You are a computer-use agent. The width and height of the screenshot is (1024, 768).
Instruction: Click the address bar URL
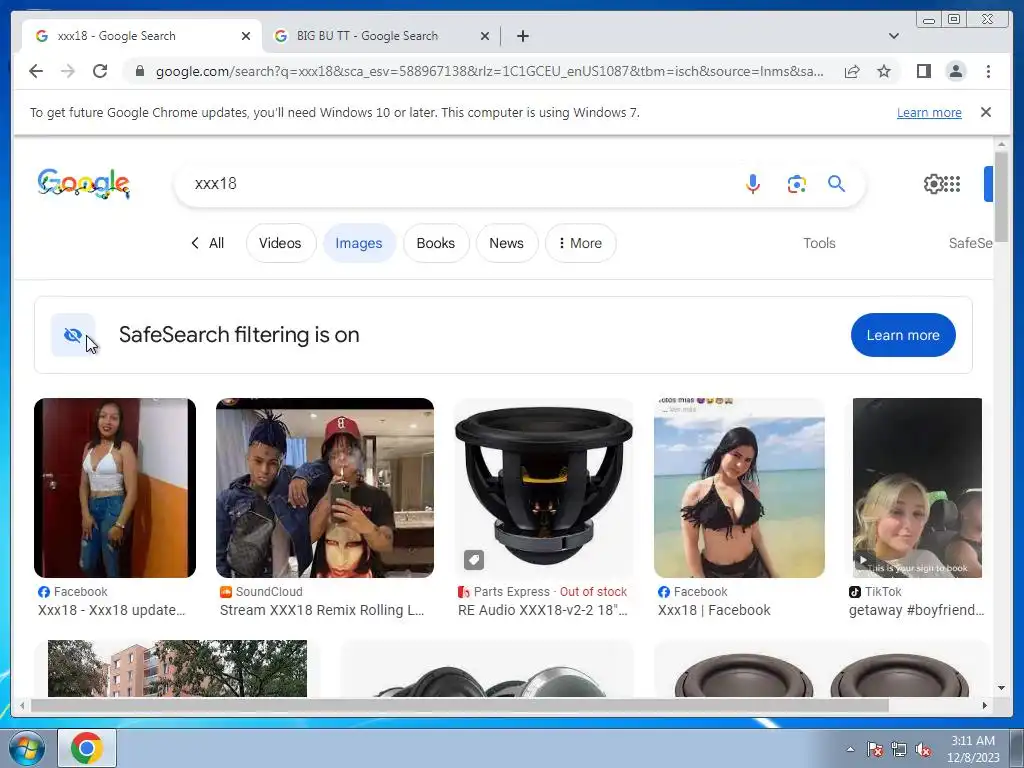pos(489,71)
